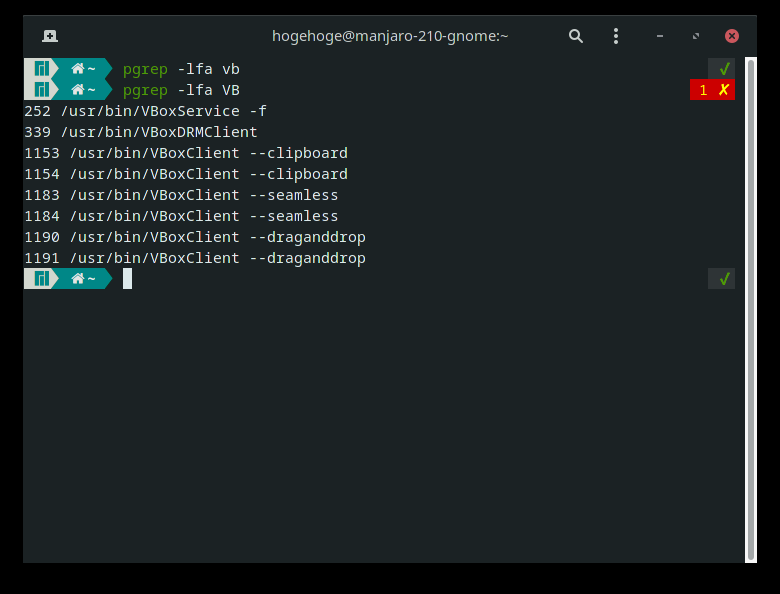Minimize the terminal window

660,36
